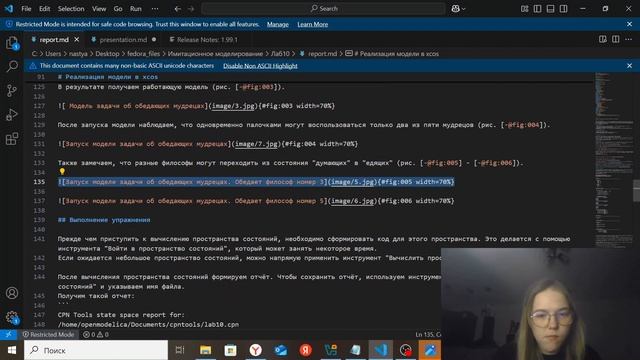Image resolution: width=640 pixels, height=360 pixels.
Task: Click Restricted Mode status bar item
Action: (49, 334)
